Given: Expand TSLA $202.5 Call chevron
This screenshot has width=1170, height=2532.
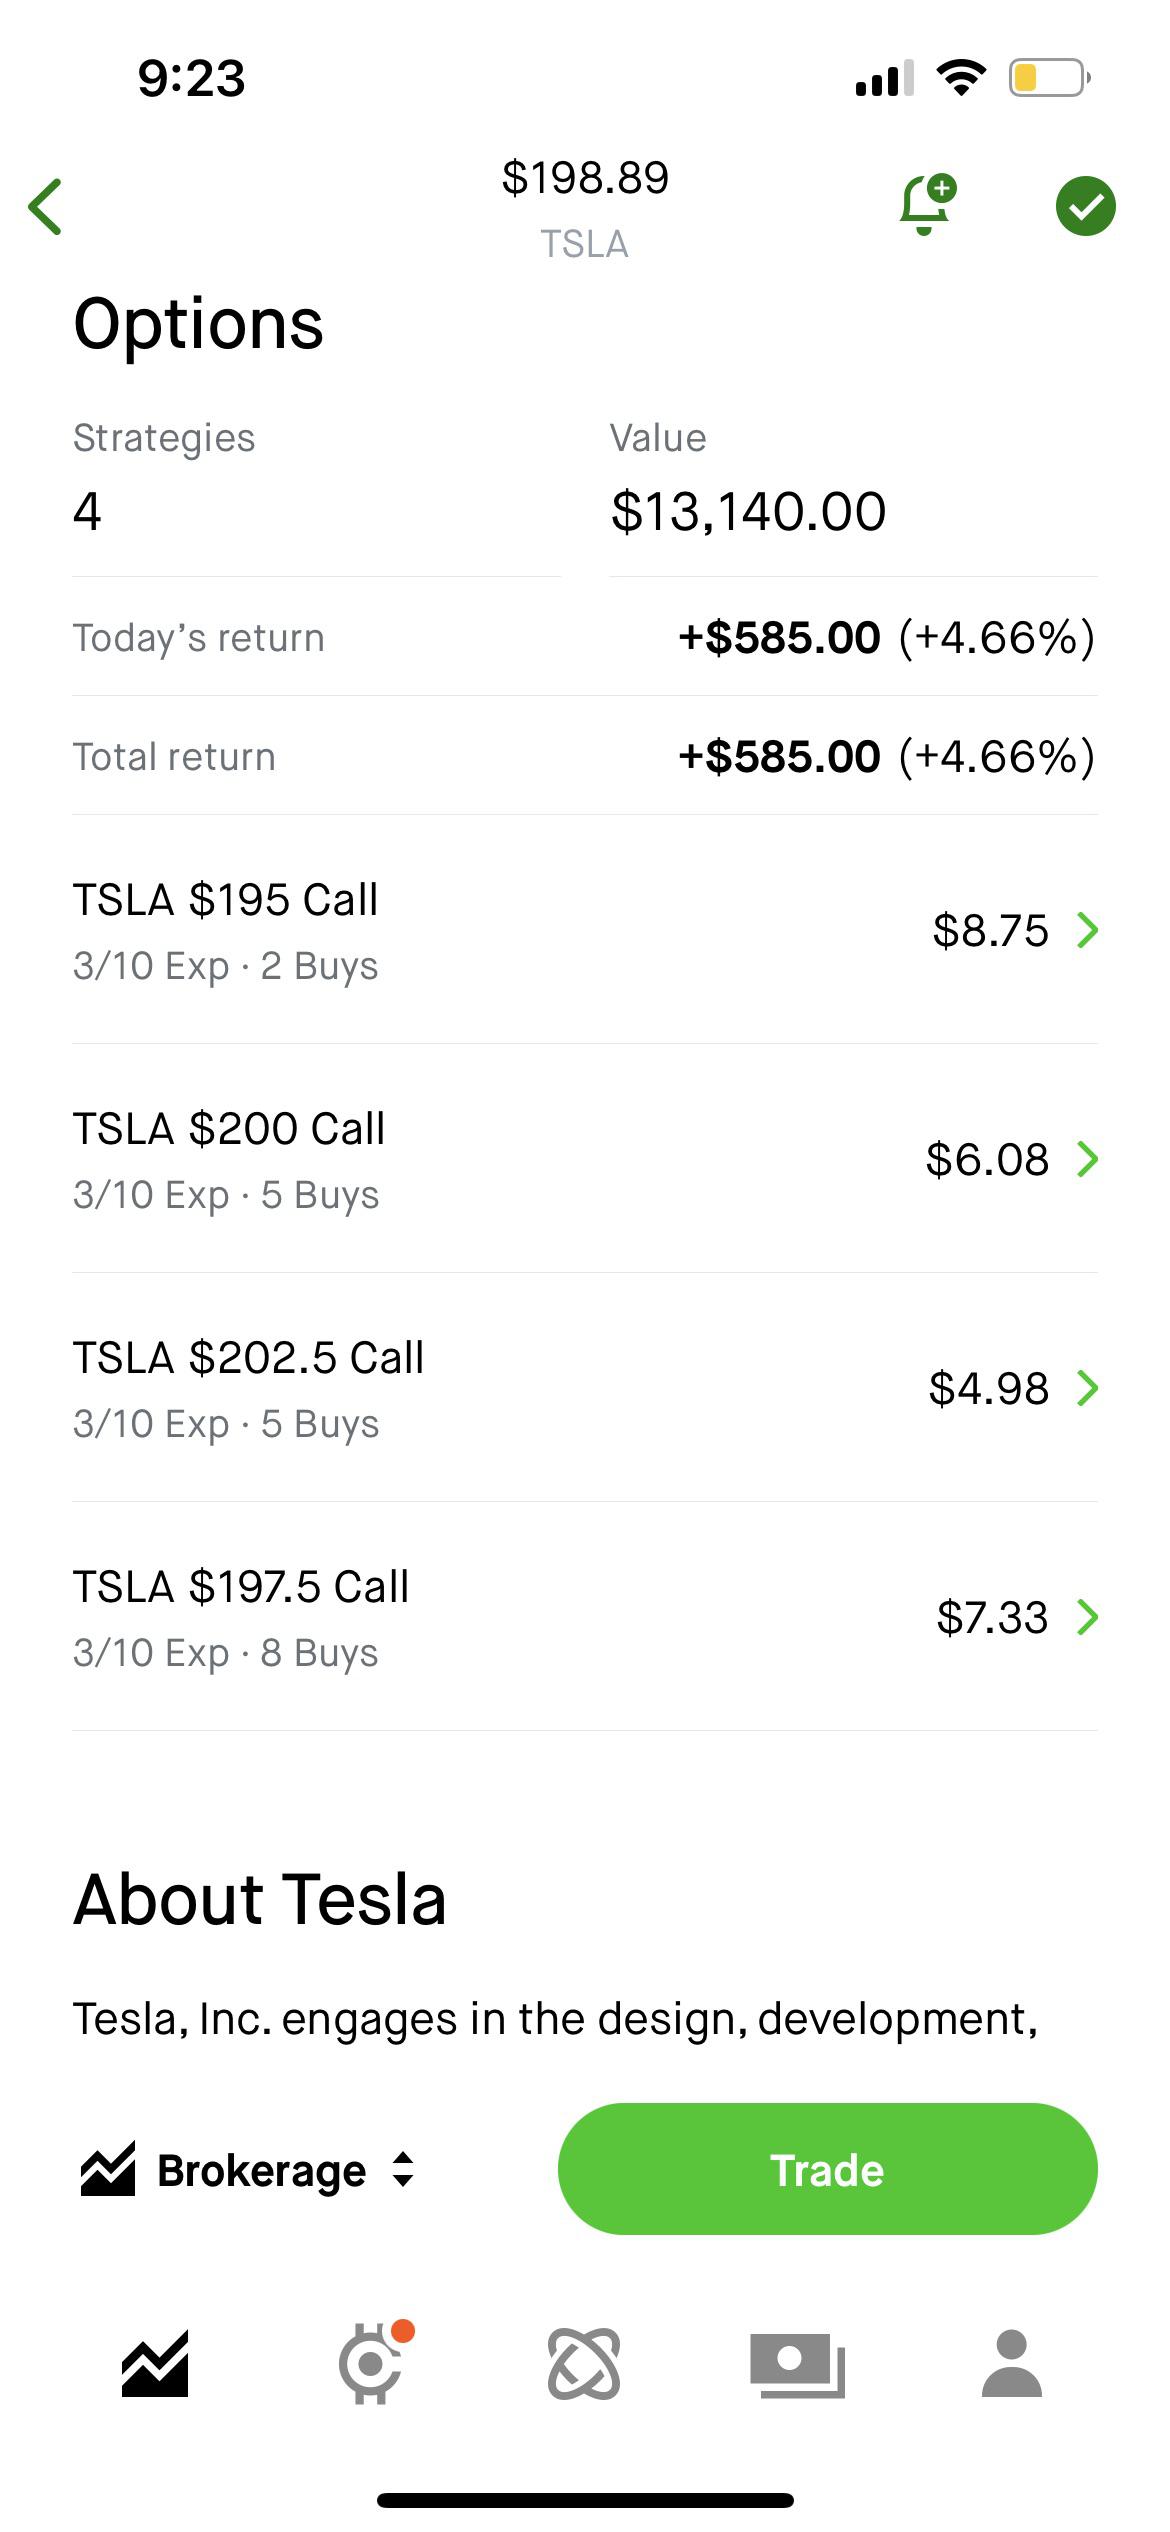Looking at the screenshot, I should [1088, 1388].
